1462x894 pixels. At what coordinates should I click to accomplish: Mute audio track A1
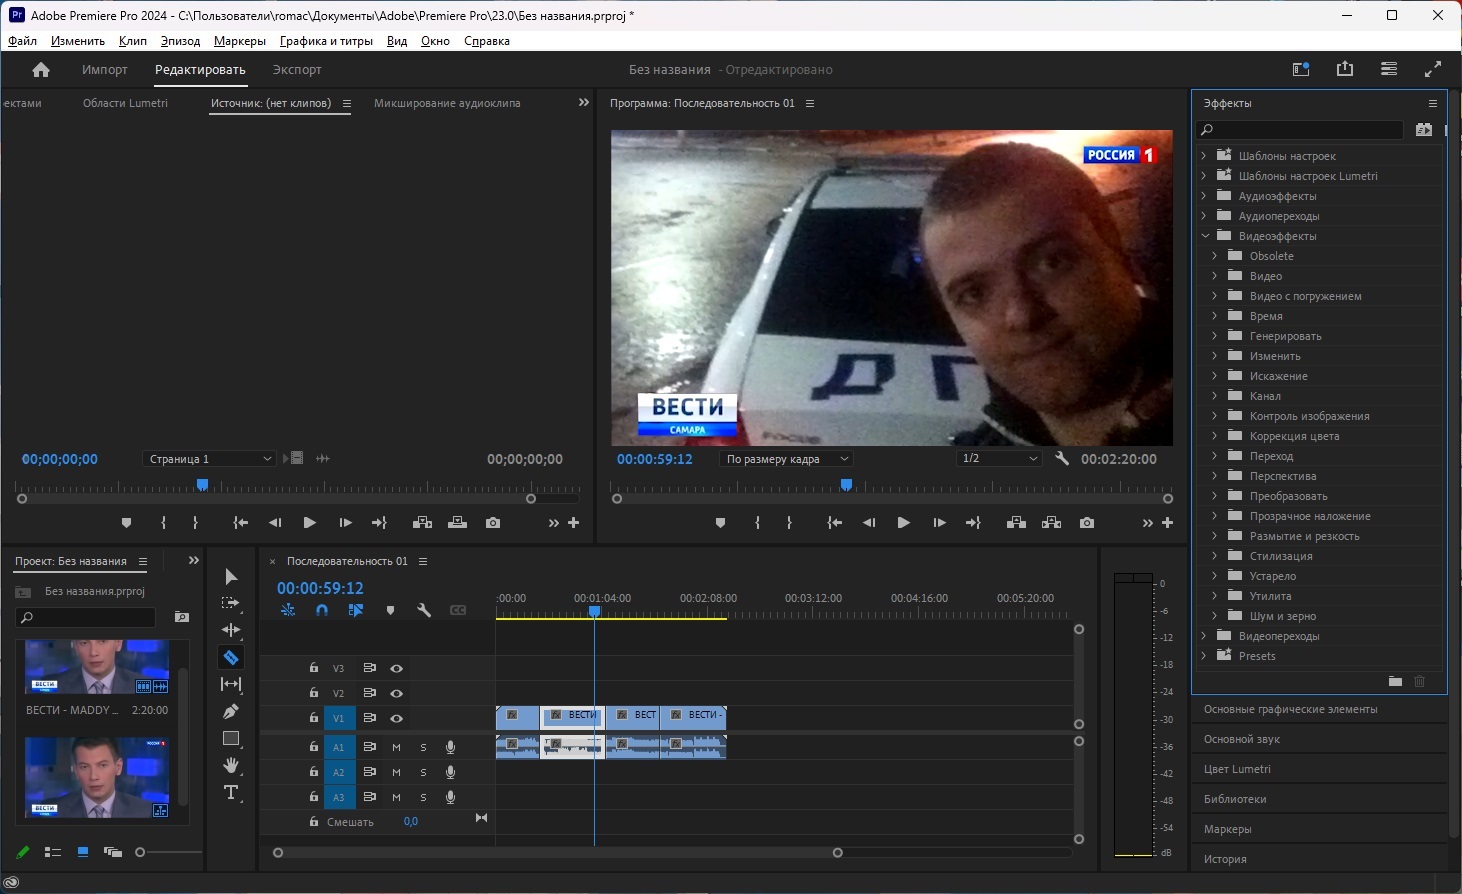click(x=397, y=747)
